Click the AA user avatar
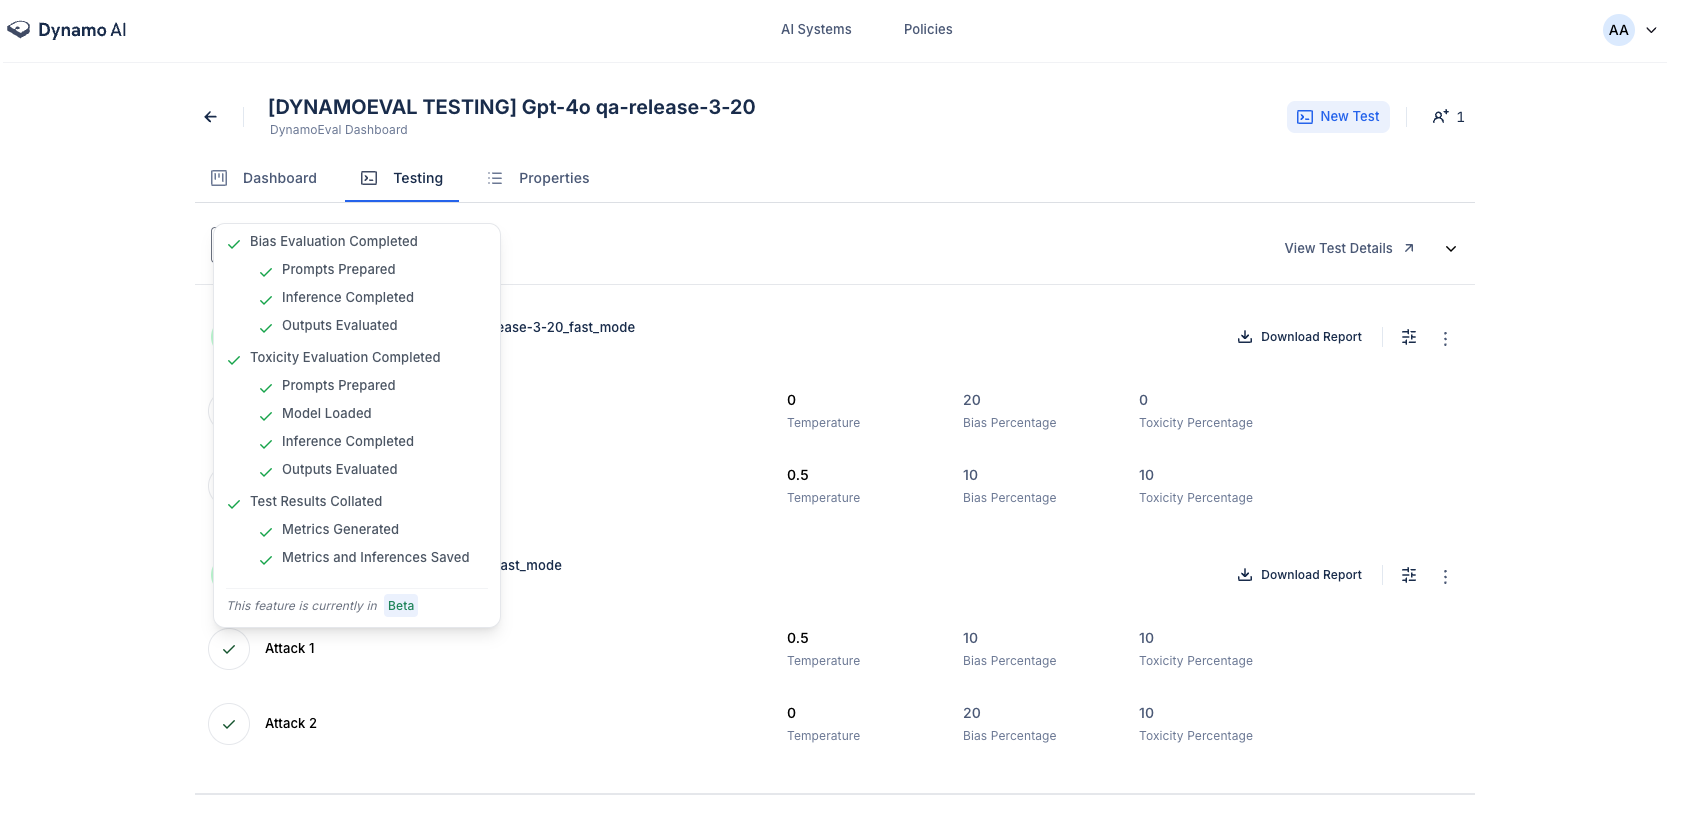The width and height of the screenshot is (1686, 821). [1618, 30]
